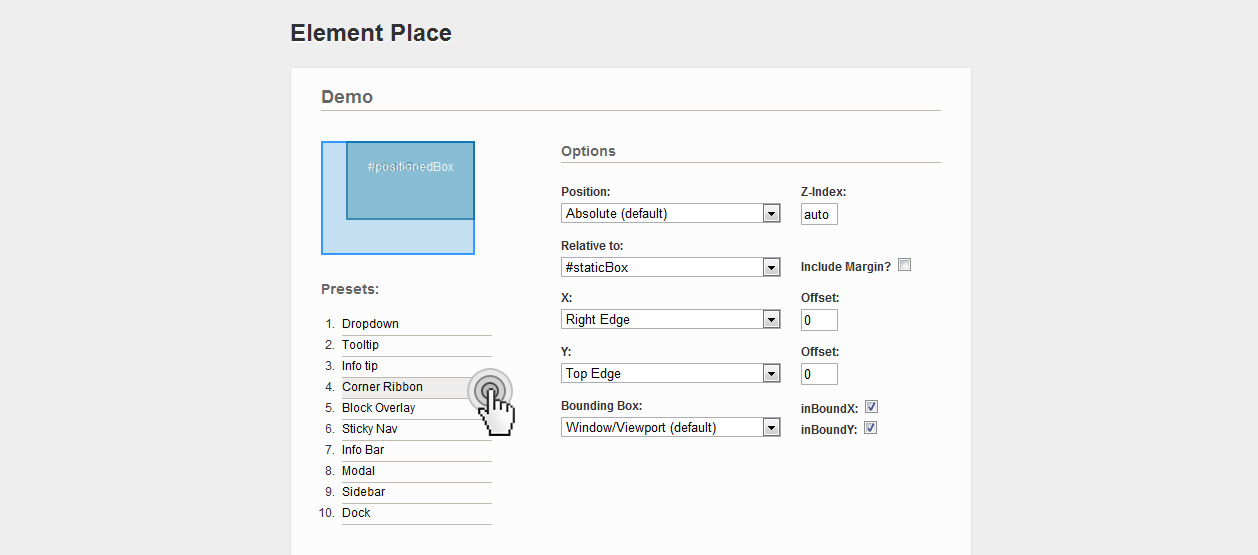Select the Dropdown preset
Image resolution: width=1258 pixels, height=555 pixels.
[370, 324]
